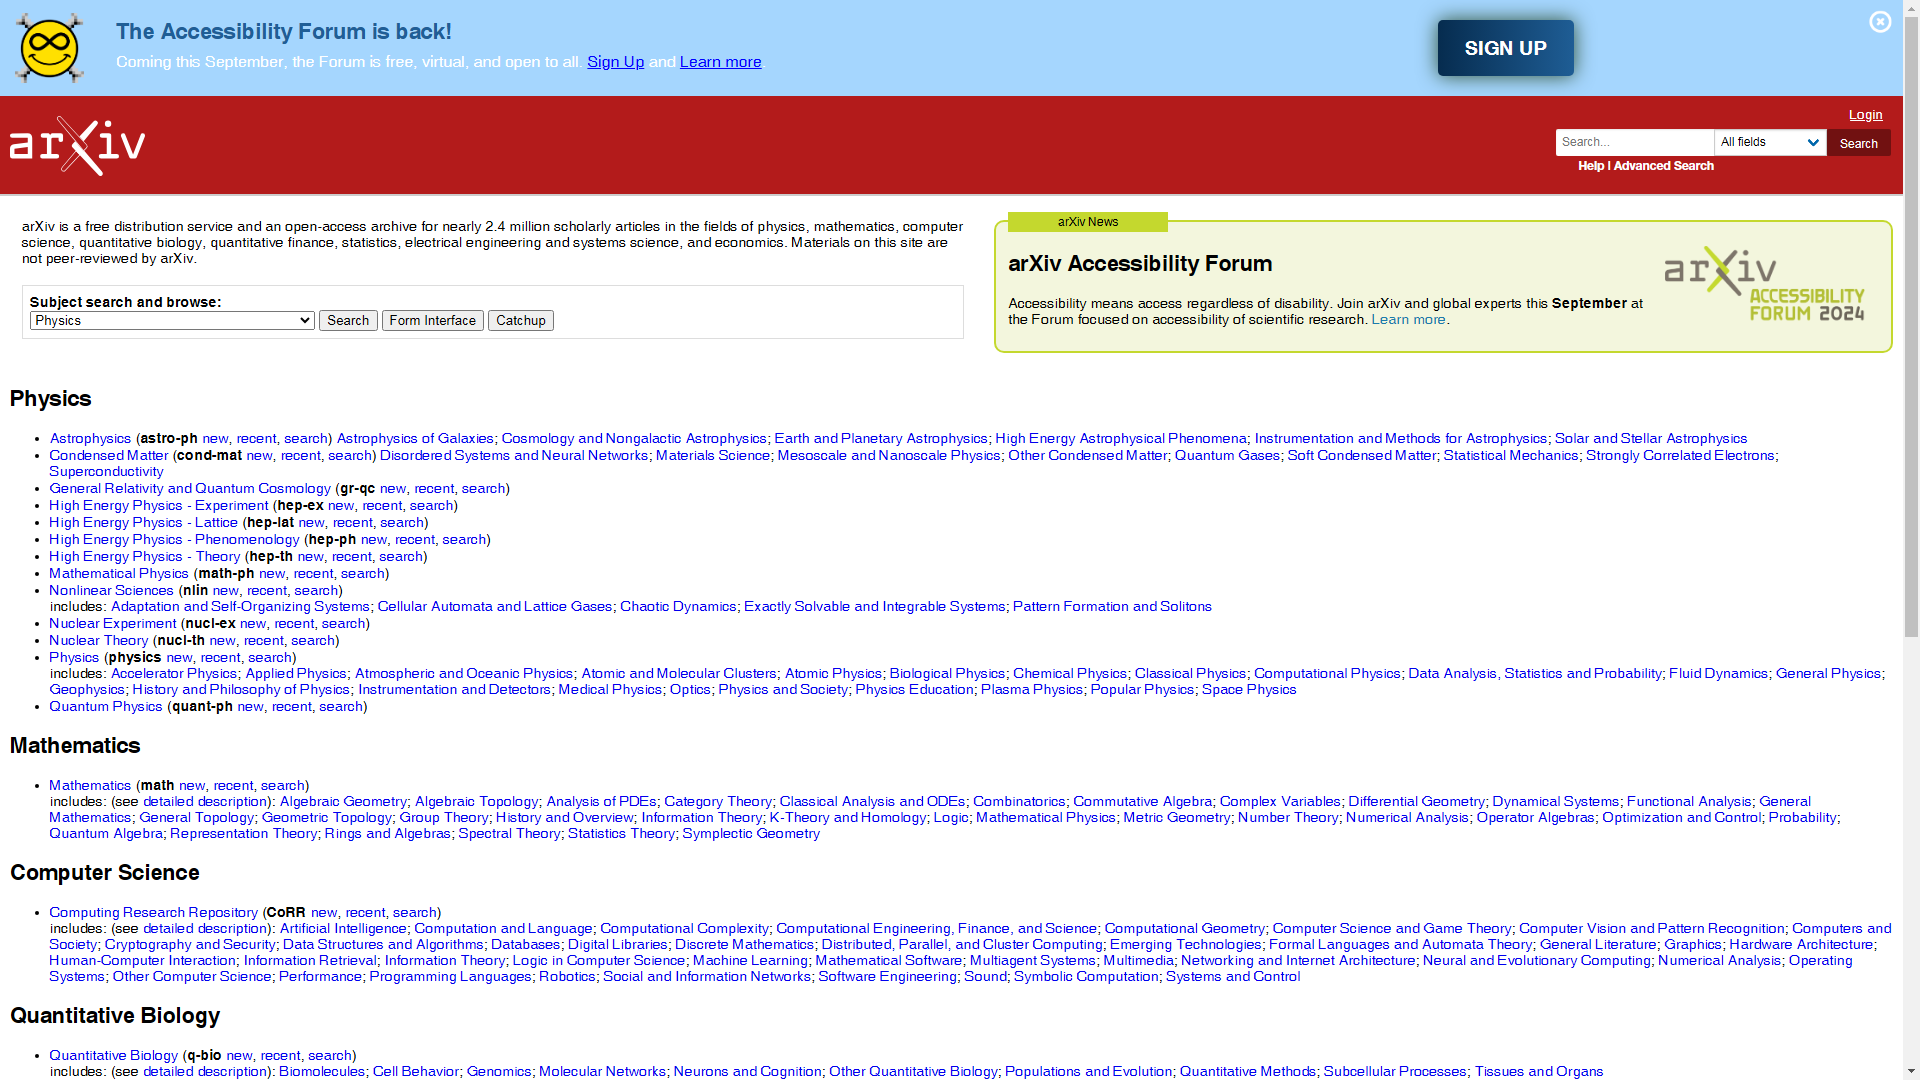Open new submissions for astro-ph
The image size is (1920, 1080).
point(215,439)
